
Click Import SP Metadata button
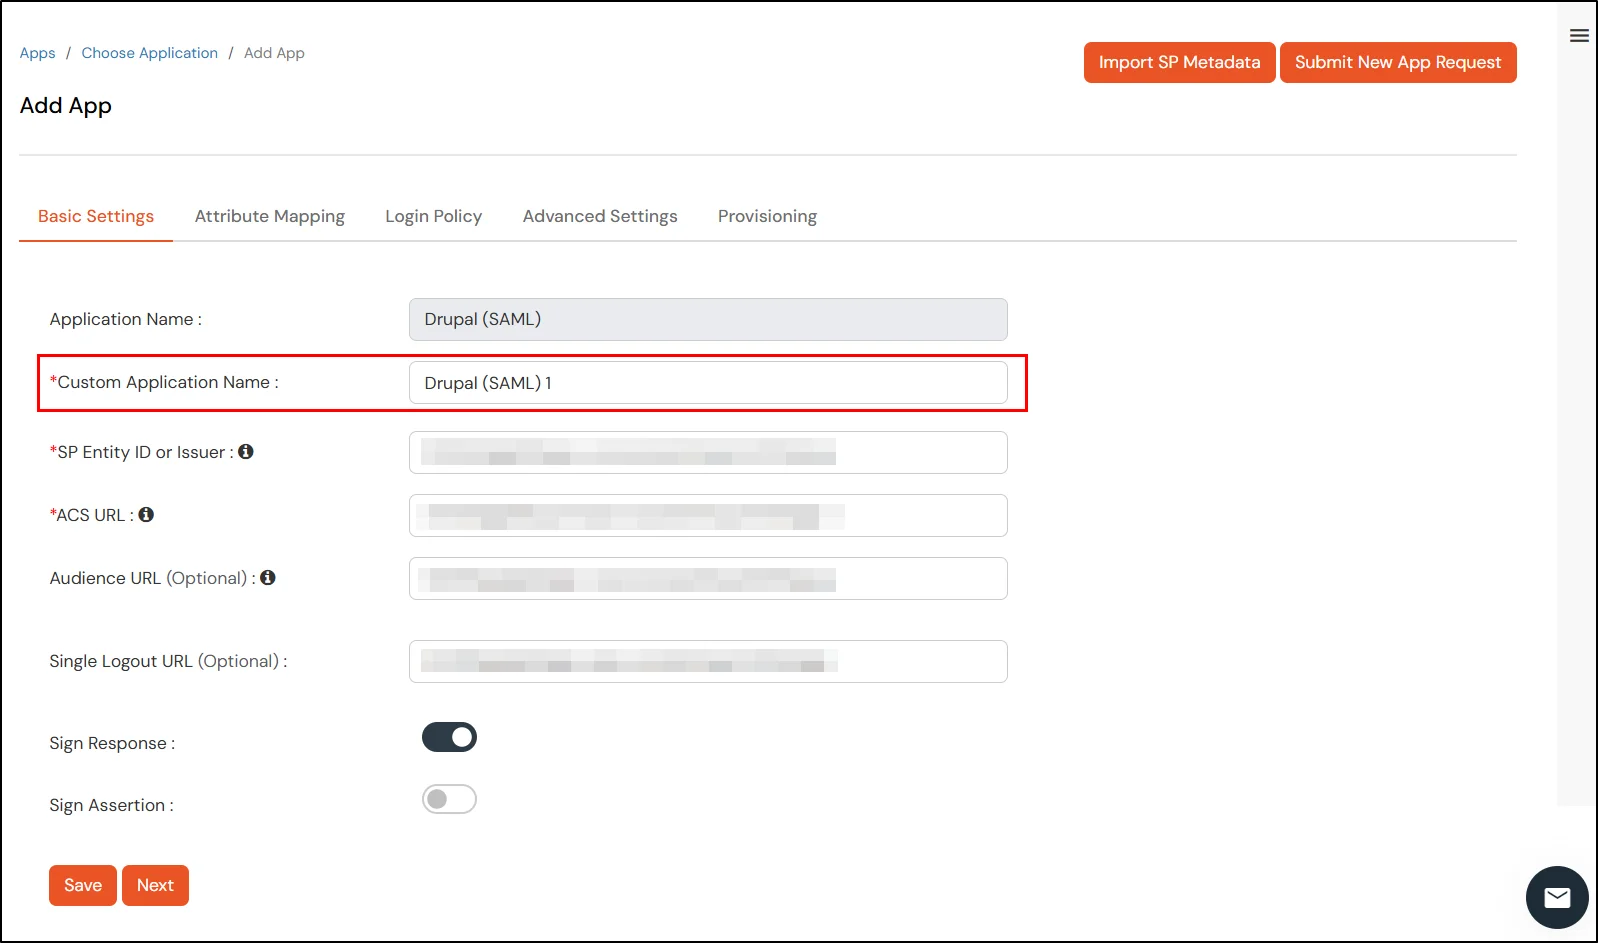click(x=1180, y=62)
